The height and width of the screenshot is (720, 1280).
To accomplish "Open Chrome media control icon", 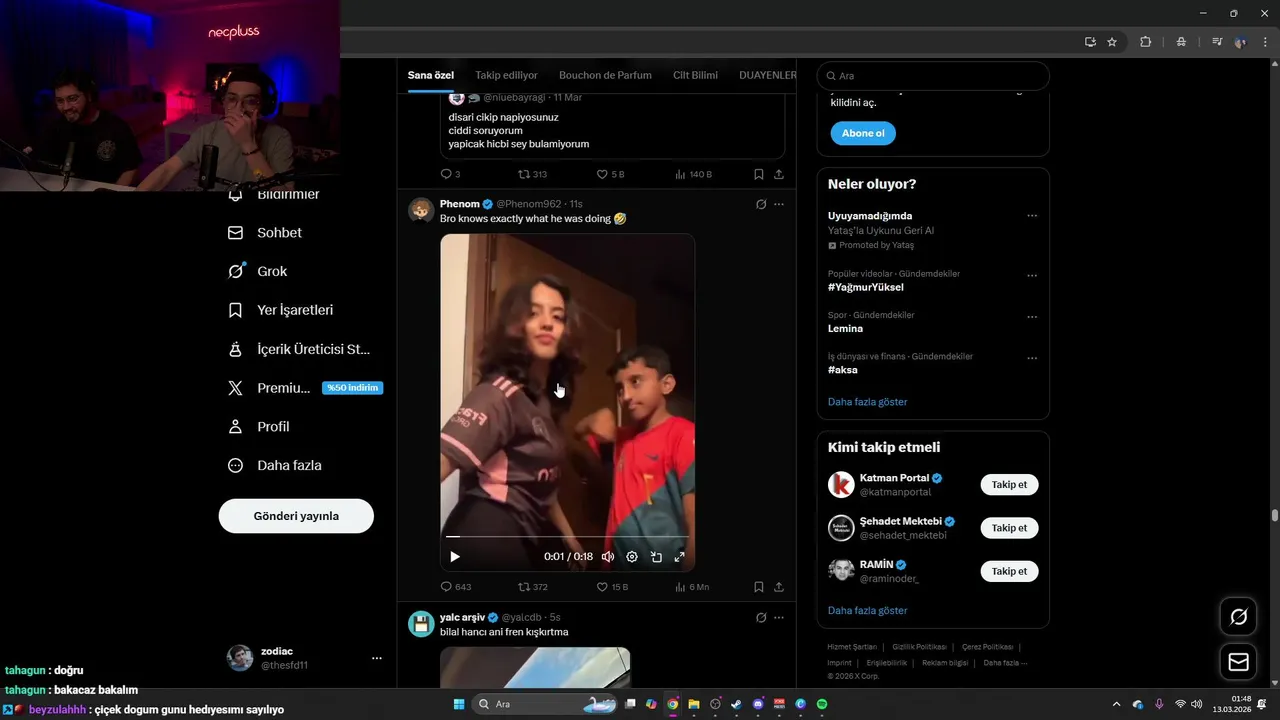I will point(1216,42).
